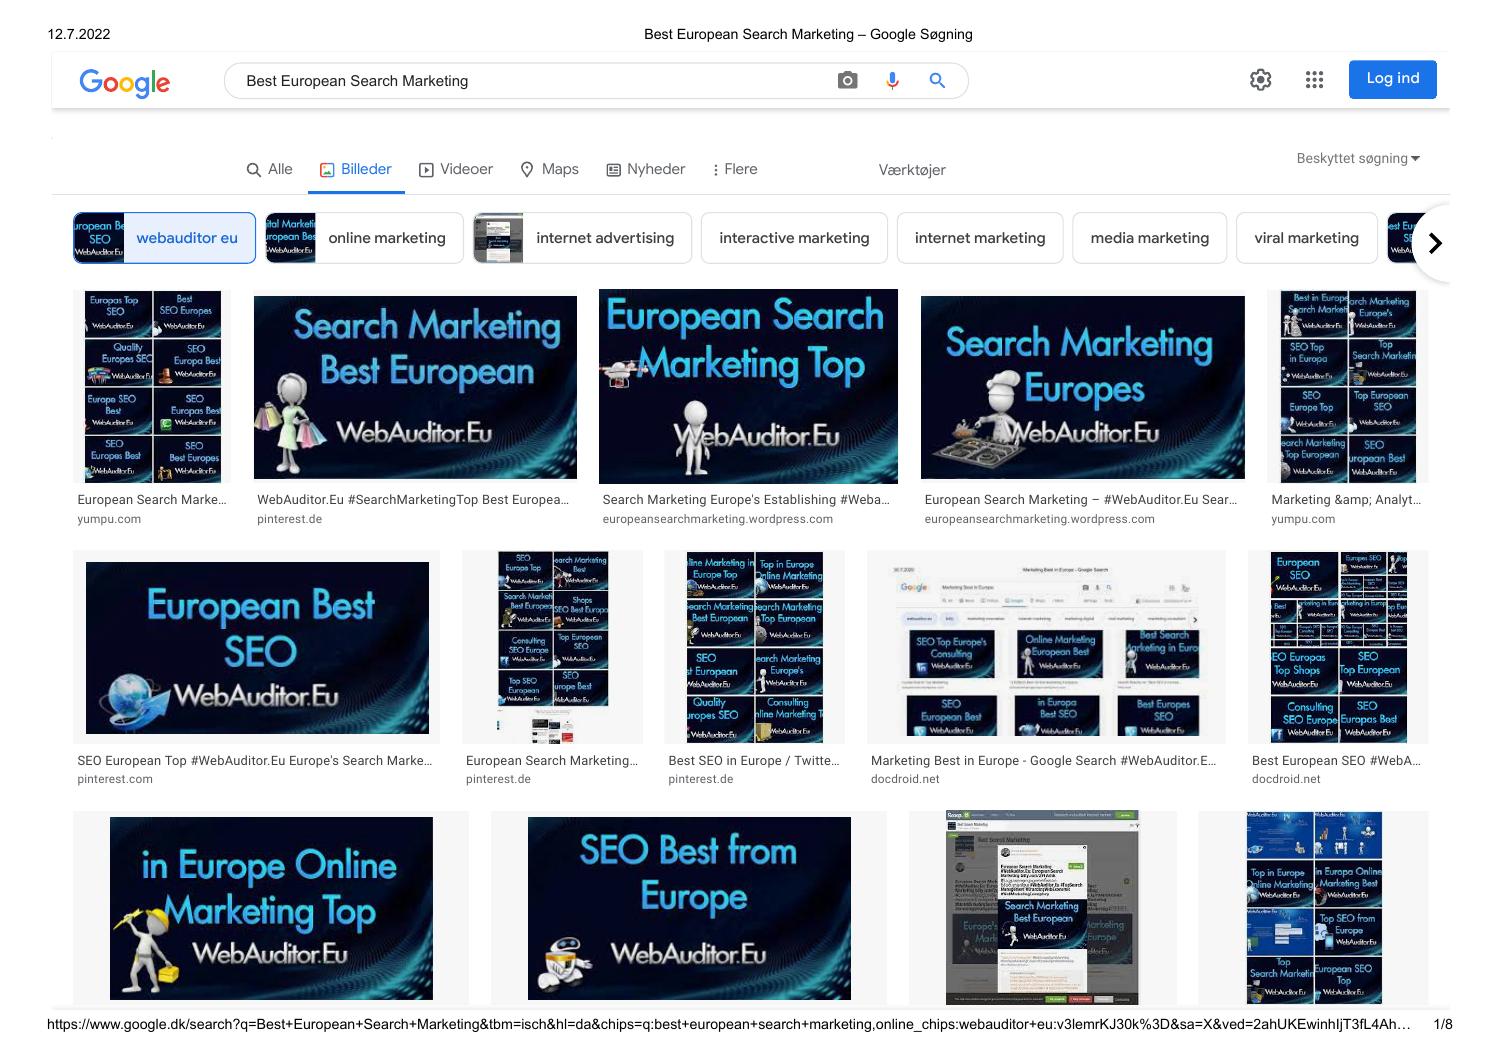Image resolution: width=1500 pixels, height=1061 pixels.
Task: Open the Google apps grid launcher
Action: click(1314, 79)
